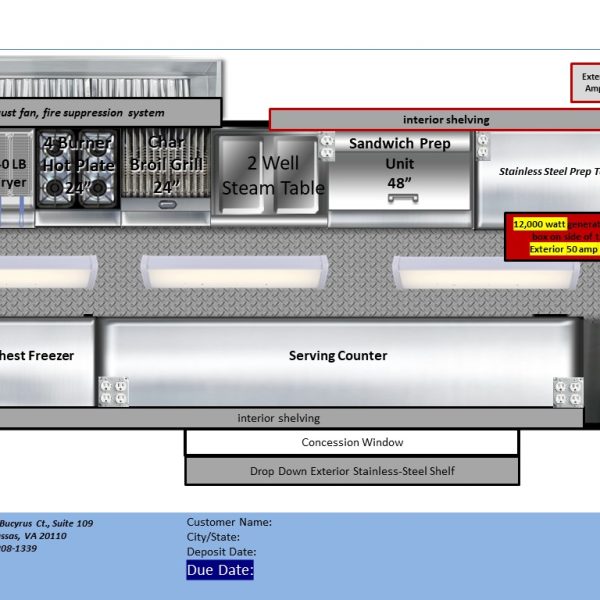This screenshot has height=600, width=600.
Task: Select the red-bordered box in the top corner
Action: 585,83
